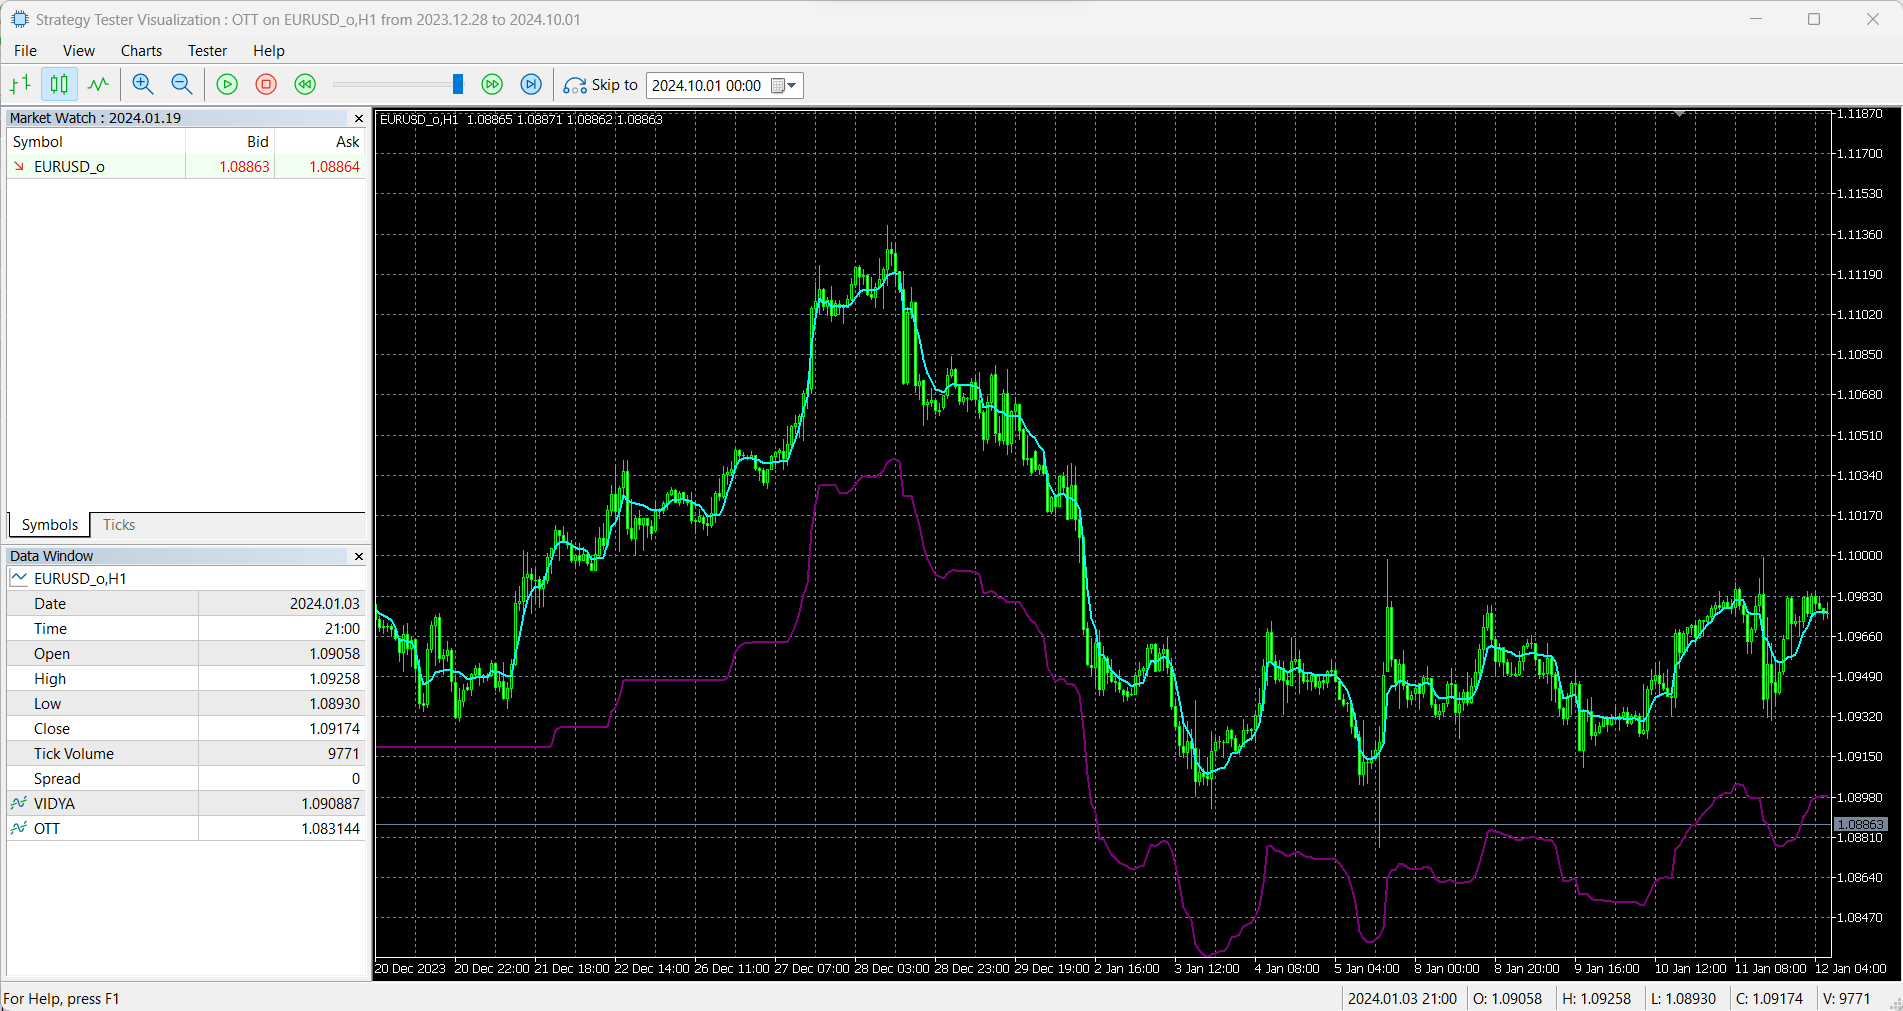This screenshot has height=1011, width=1903.
Task: Adjust the testing speed slider handle
Action: 458,84
